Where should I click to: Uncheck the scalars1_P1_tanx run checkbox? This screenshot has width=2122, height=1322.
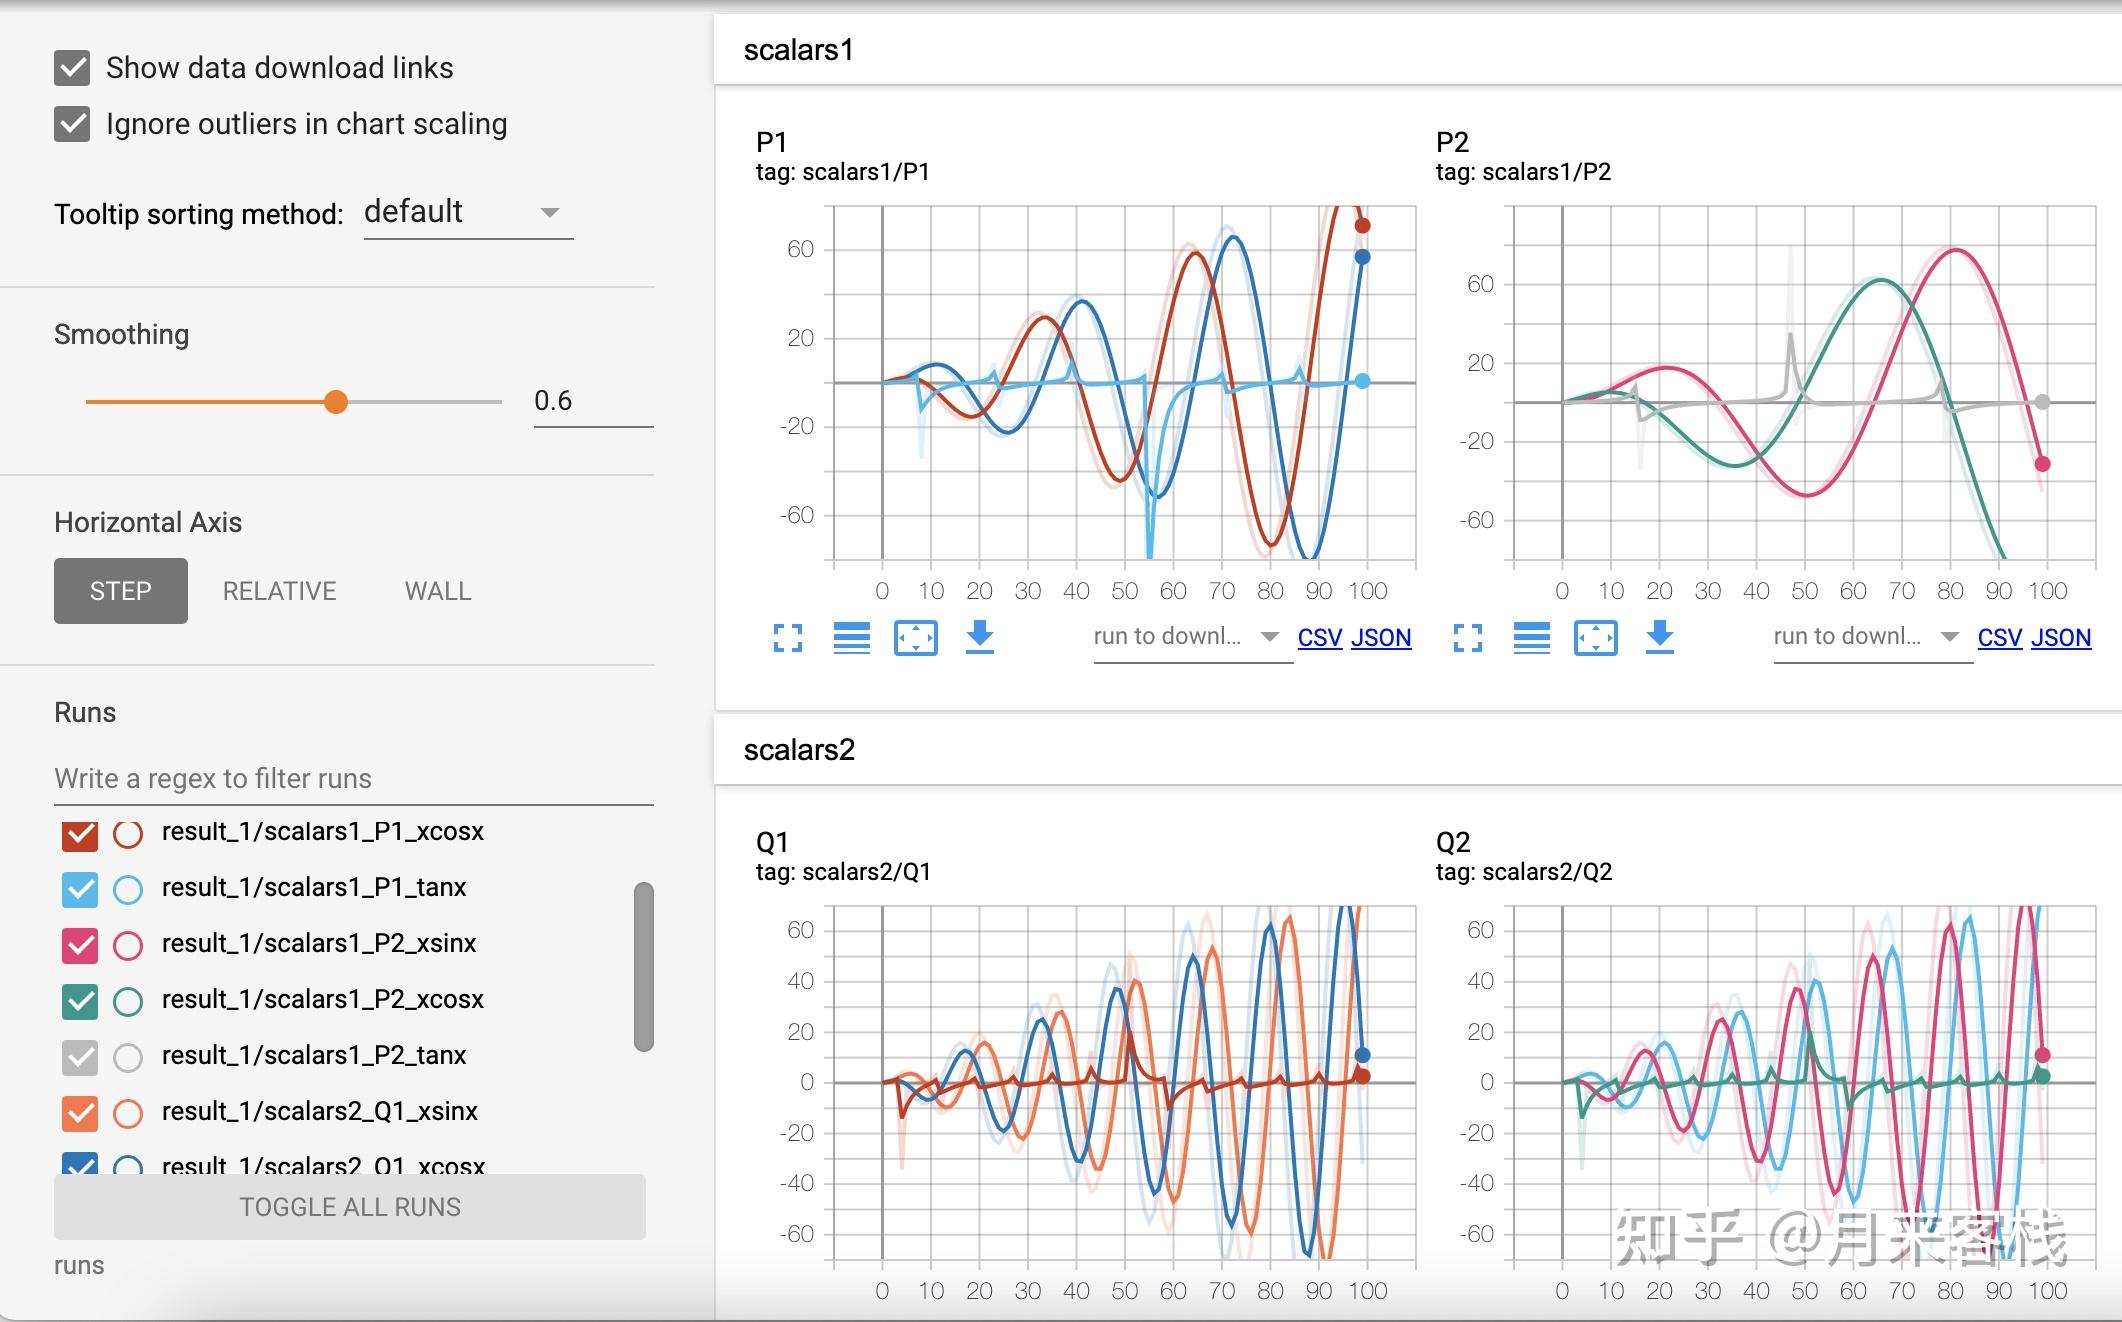pyautogui.click(x=80, y=889)
